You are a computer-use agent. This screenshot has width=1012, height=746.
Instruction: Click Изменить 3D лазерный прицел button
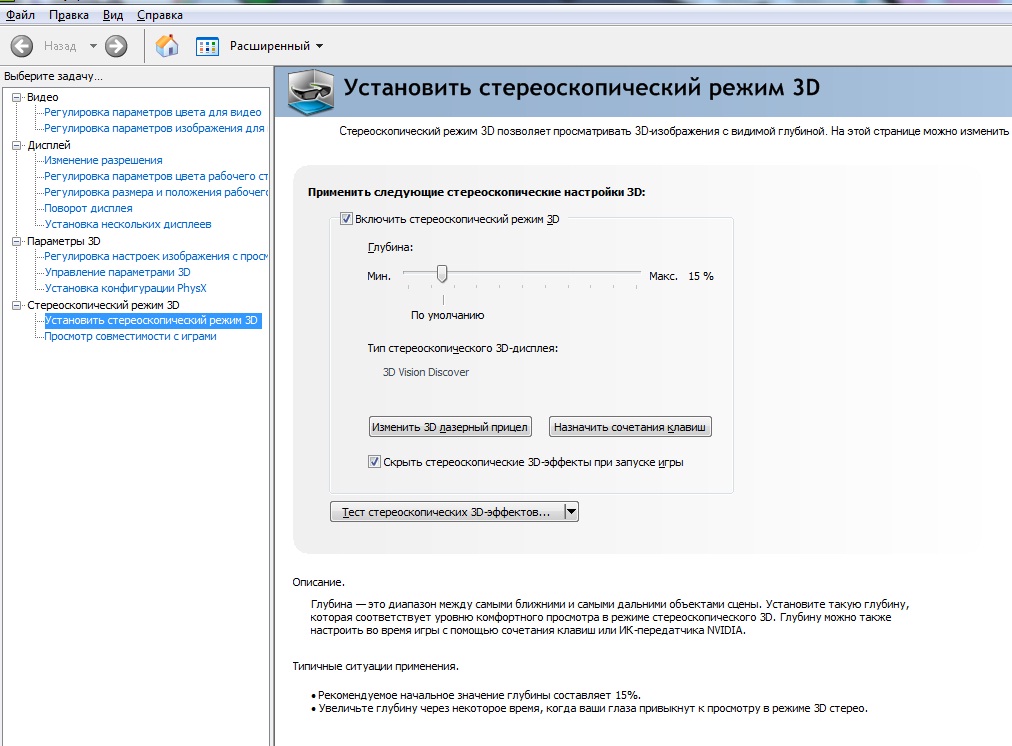[x=450, y=427]
